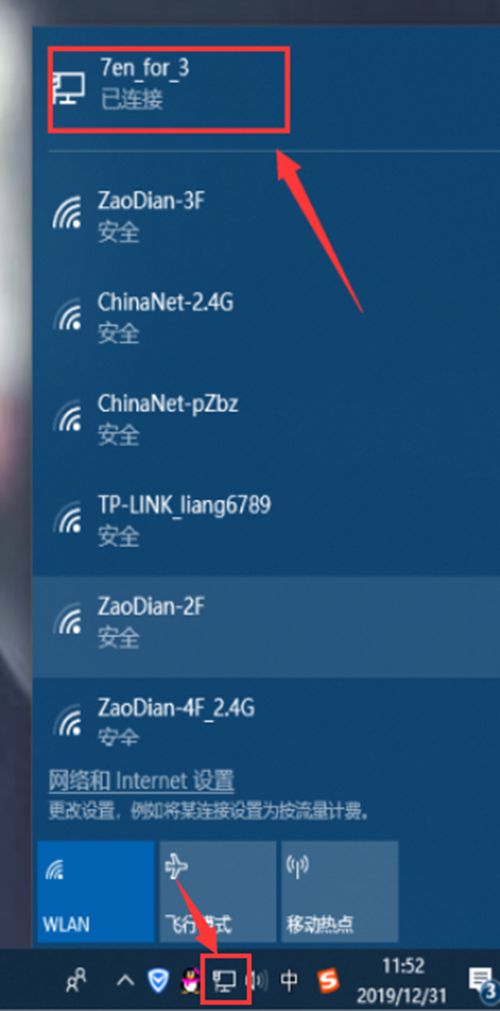Select the TP-LINK_liang6789 network
Screen dimensions: 500x1011
[x=266, y=520]
